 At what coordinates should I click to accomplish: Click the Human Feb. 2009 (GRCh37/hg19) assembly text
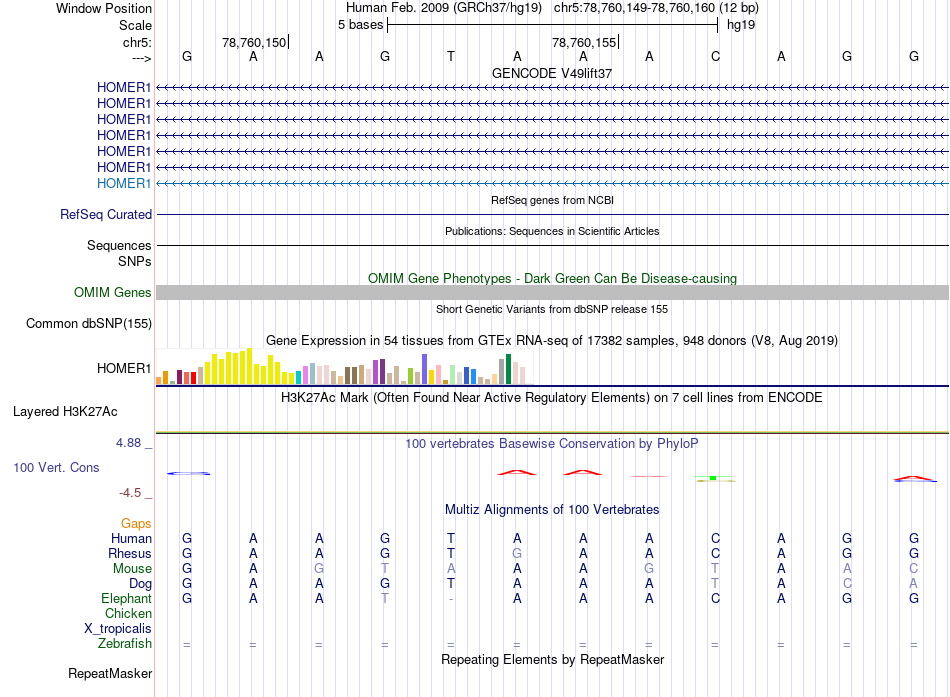(x=443, y=8)
